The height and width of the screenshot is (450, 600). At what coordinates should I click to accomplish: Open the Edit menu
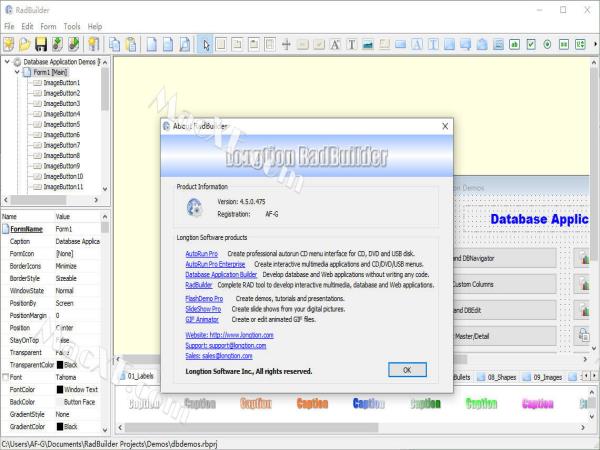[x=27, y=26]
